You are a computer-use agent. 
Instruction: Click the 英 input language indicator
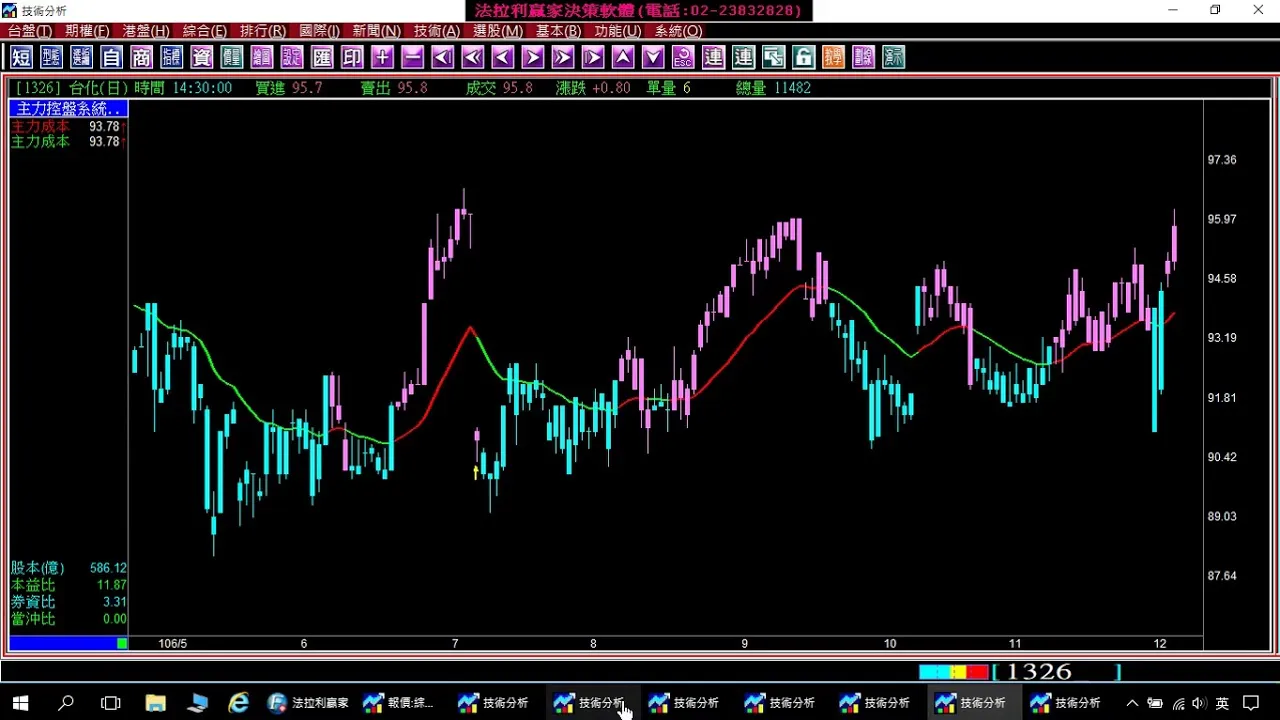[1221, 703]
